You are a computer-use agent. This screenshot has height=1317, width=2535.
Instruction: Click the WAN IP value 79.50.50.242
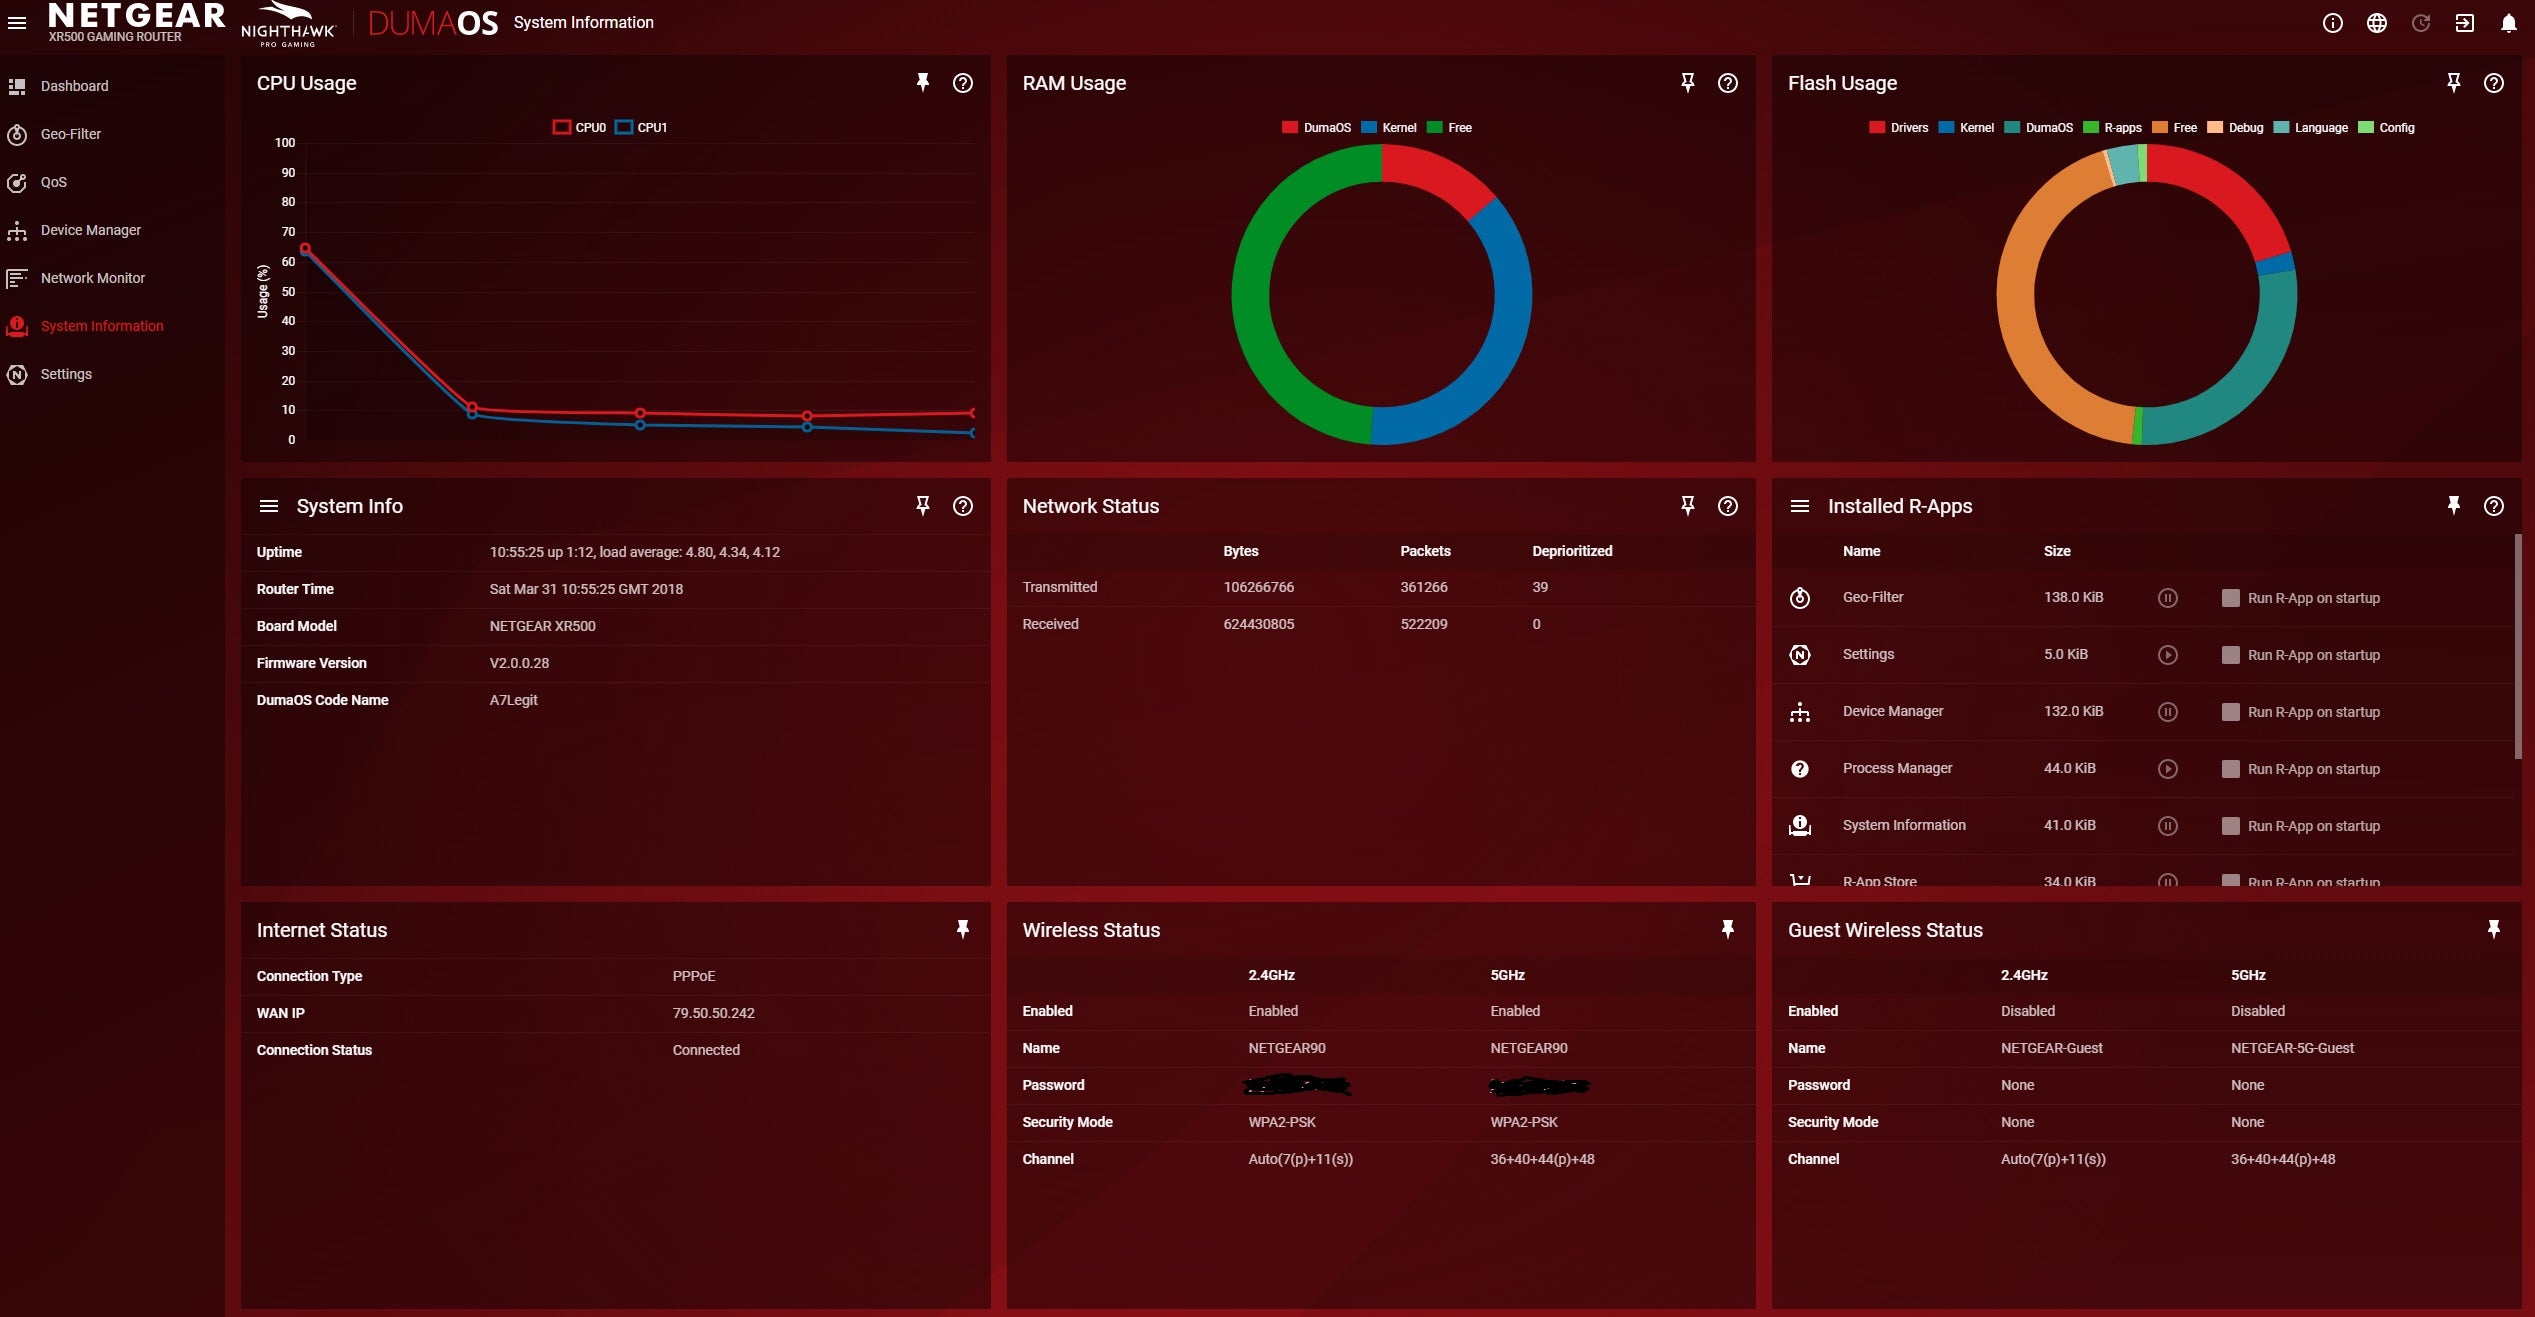click(713, 1013)
